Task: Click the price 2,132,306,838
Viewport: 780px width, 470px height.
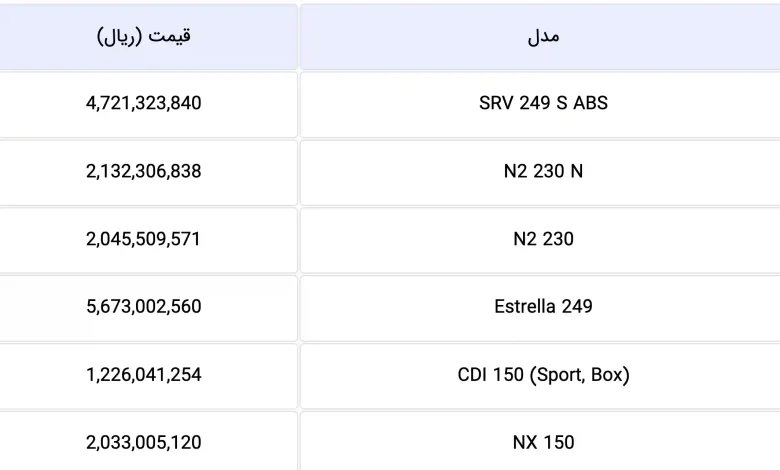Action: tap(144, 172)
